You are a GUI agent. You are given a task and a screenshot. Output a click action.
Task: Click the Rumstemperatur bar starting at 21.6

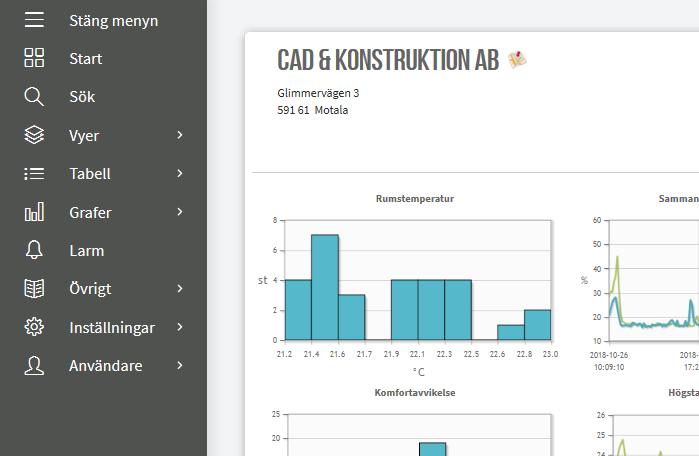[351, 317]
